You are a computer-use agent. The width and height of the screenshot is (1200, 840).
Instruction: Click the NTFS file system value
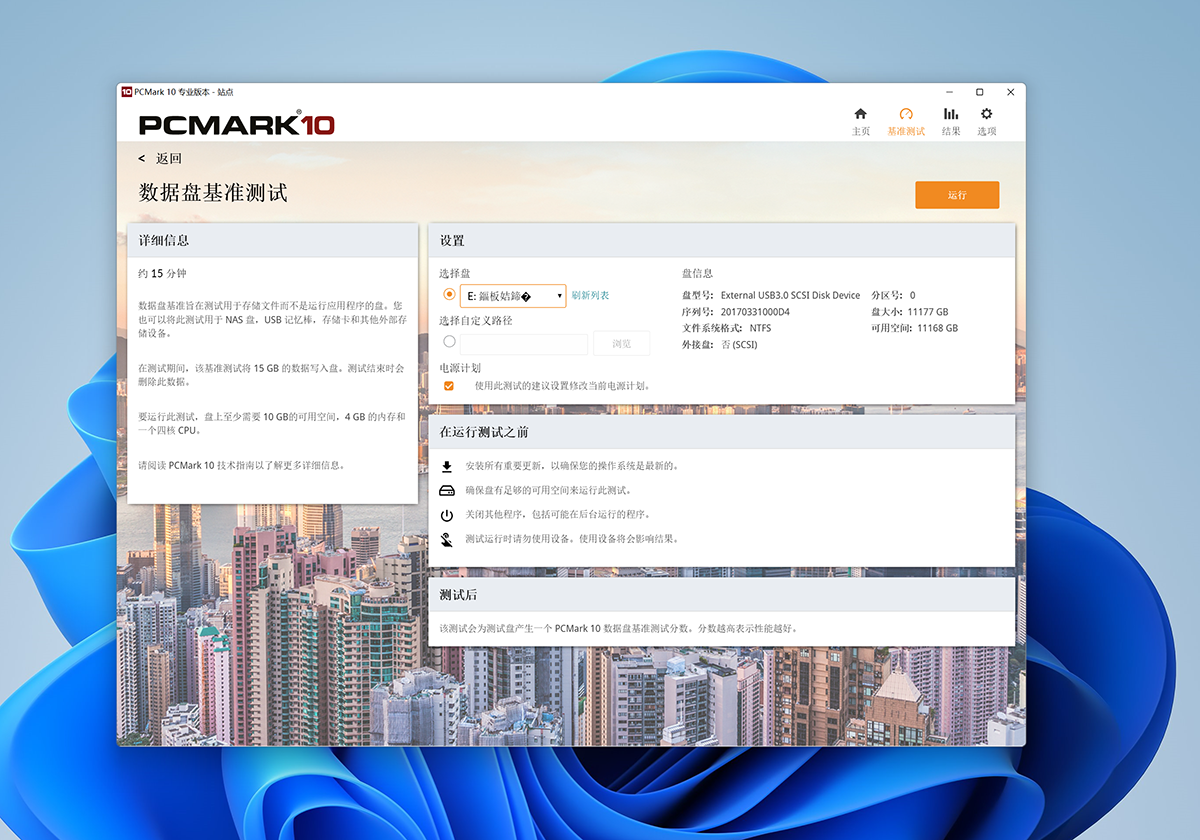tap(760, 328)
